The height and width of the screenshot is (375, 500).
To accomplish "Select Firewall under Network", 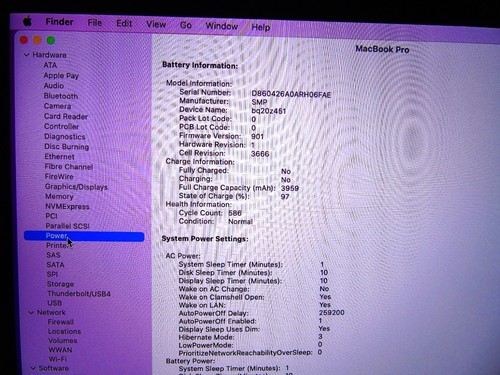I will click(x=61, y=322).
